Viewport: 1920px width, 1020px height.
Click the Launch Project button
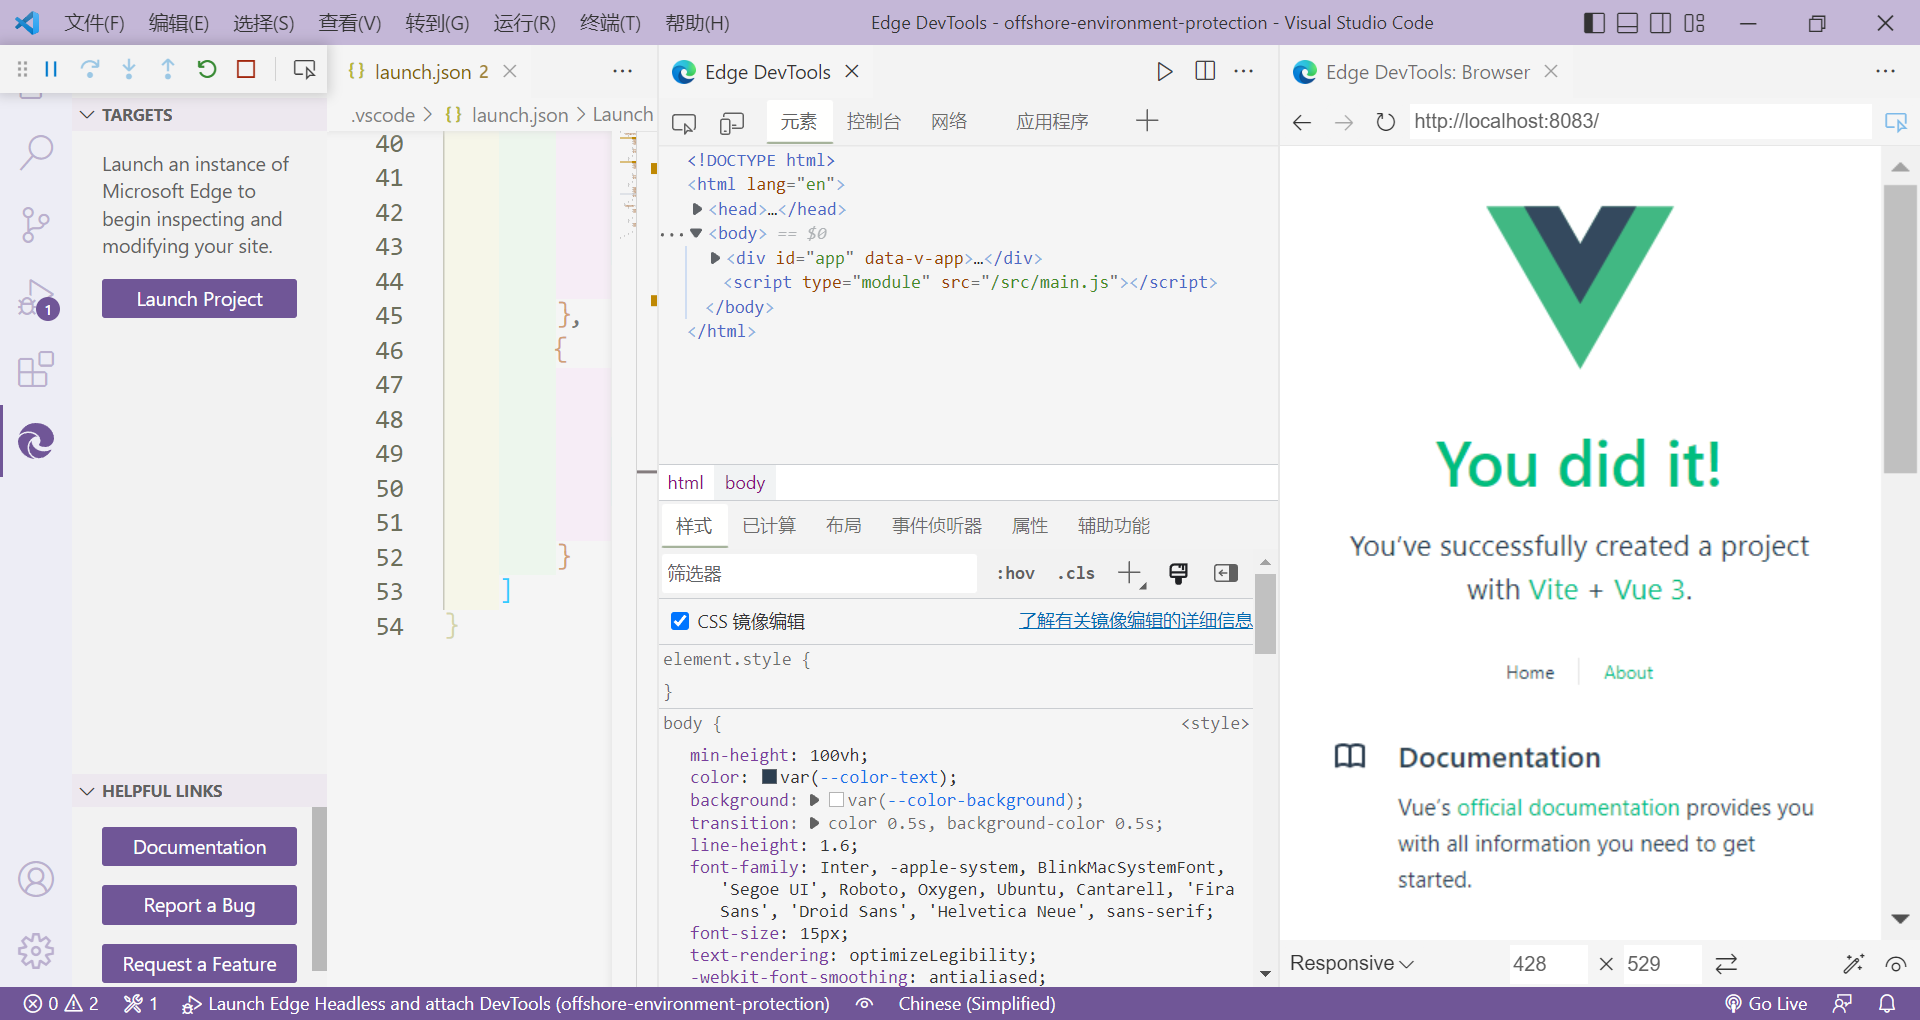(199, 299)
